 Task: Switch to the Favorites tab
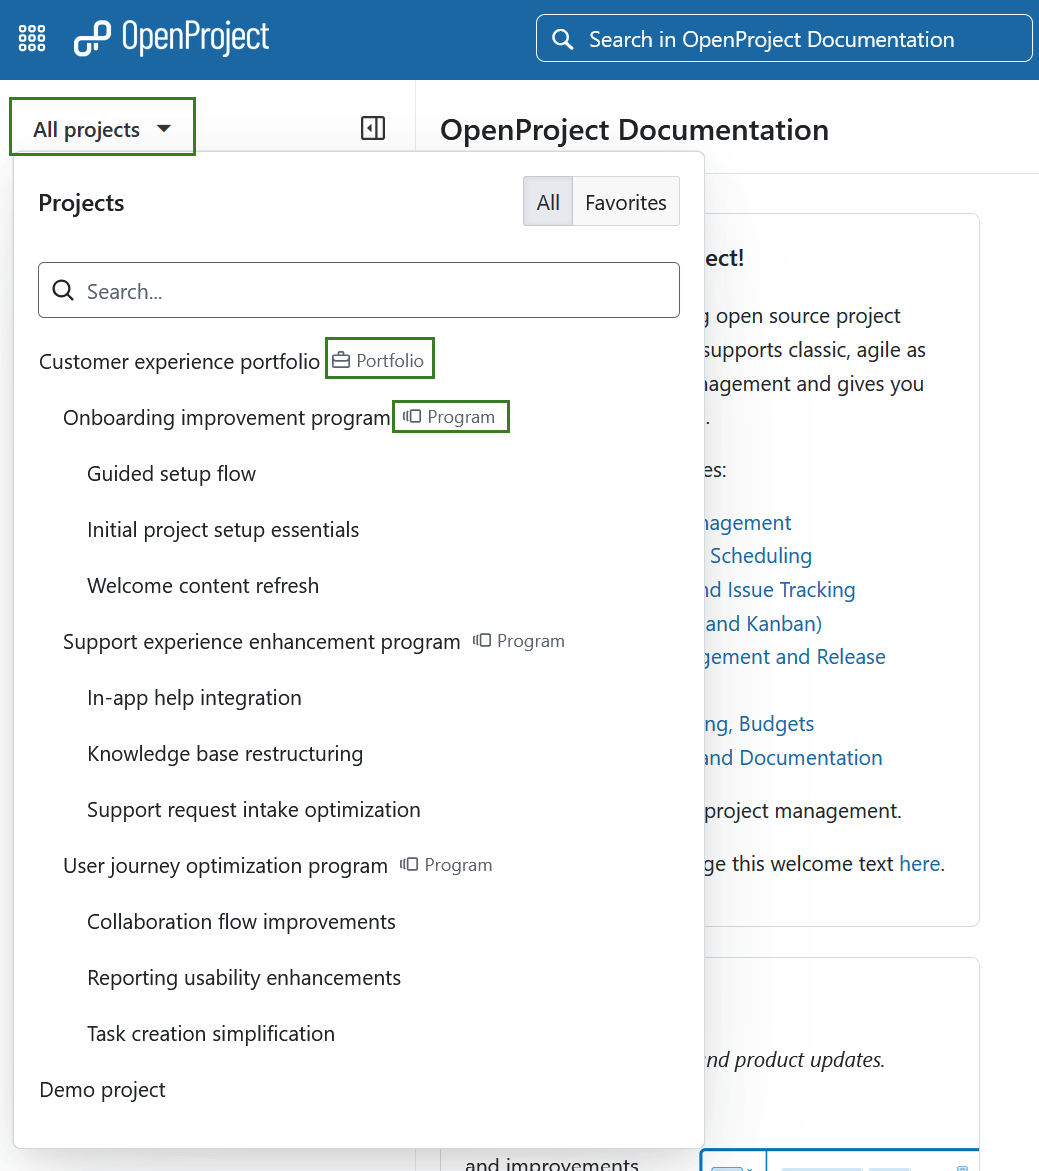click(x=625, y=201)
